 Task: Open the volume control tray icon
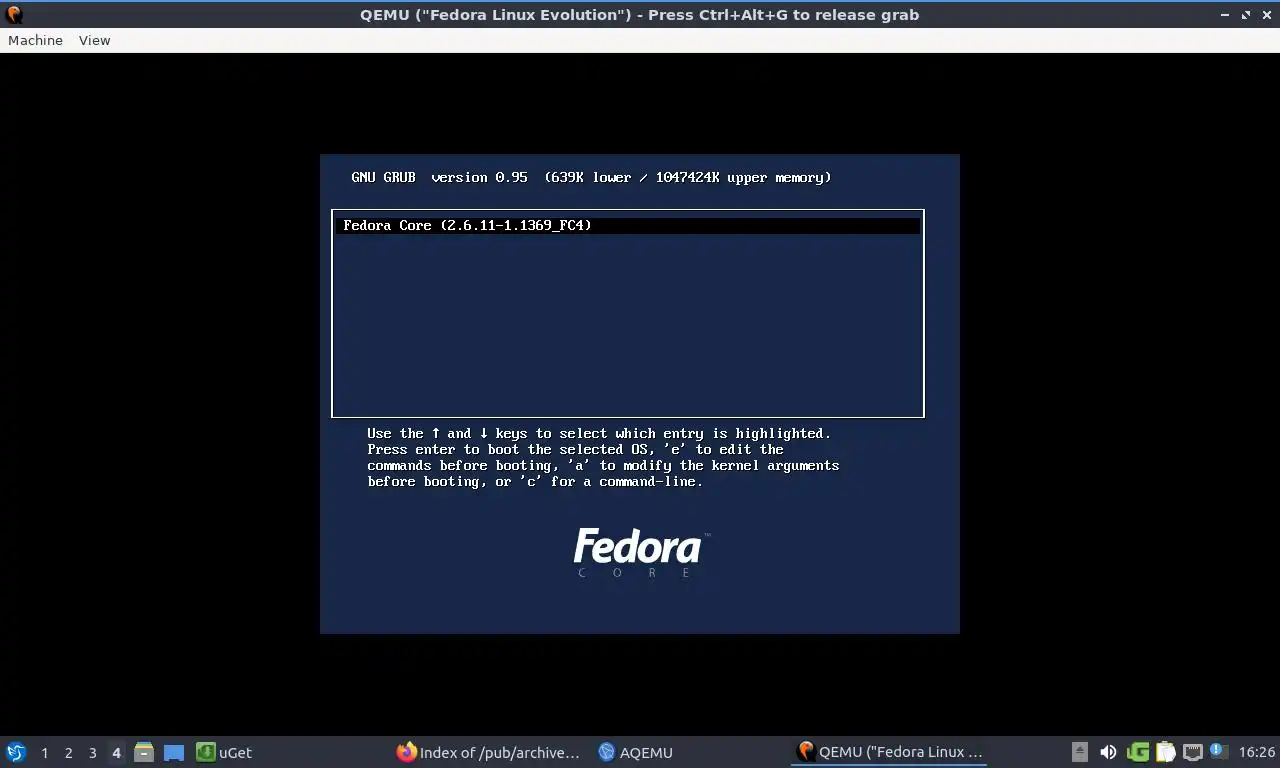click(x=1108, y=752)
